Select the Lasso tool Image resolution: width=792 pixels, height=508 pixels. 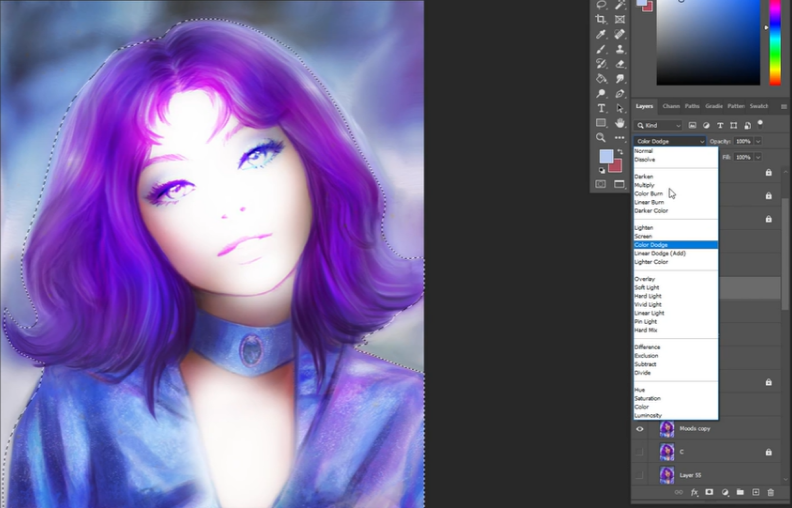pos(601,5)
